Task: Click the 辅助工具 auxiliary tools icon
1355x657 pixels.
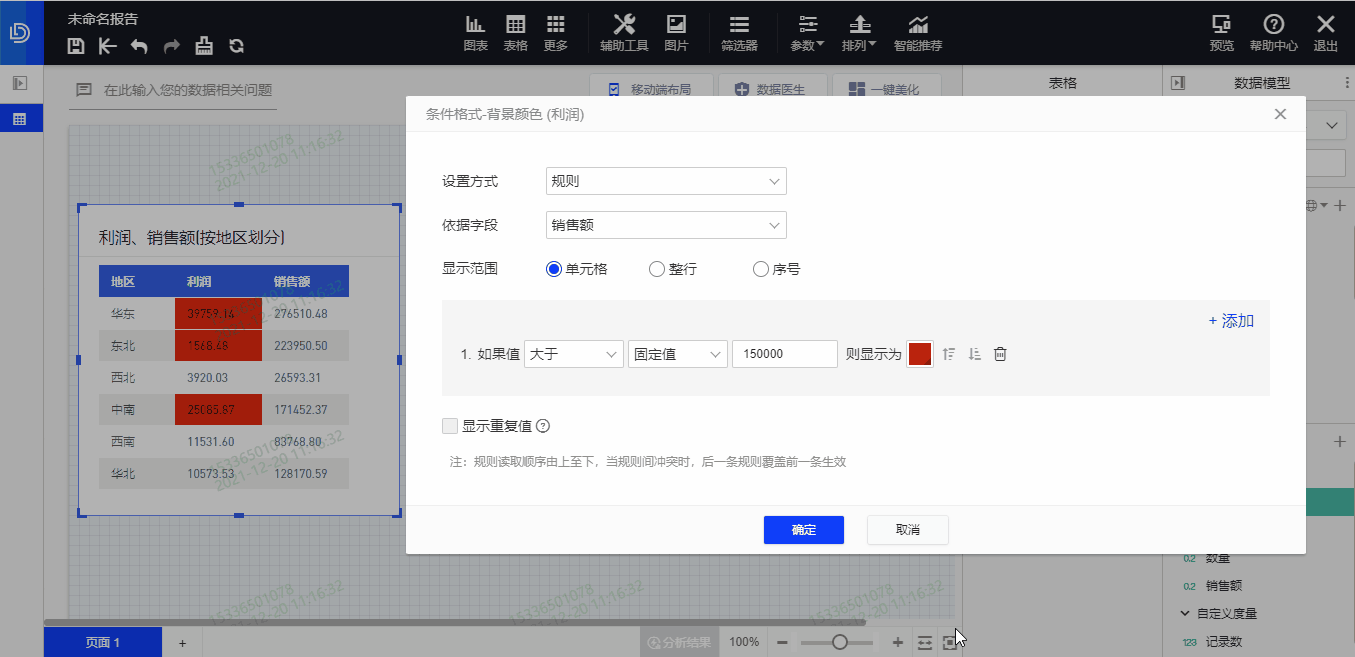Action: (623, 31)
